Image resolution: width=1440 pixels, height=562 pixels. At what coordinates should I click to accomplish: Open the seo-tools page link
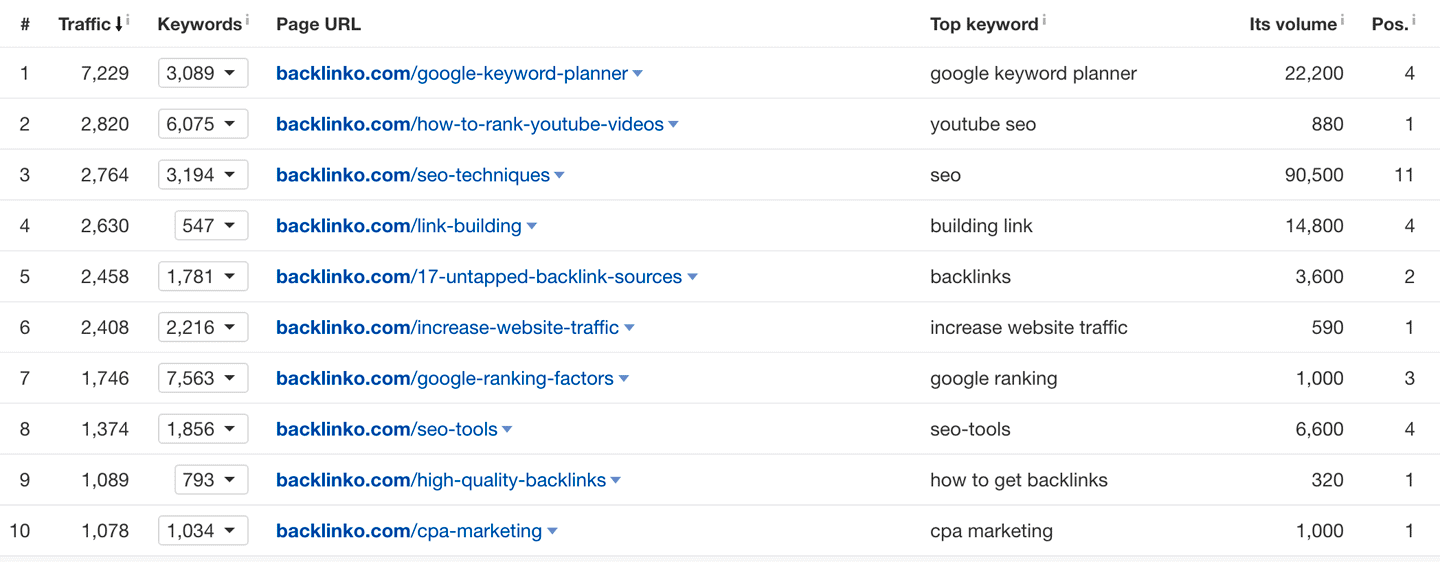pyautogui.click(x=387, y=430)
